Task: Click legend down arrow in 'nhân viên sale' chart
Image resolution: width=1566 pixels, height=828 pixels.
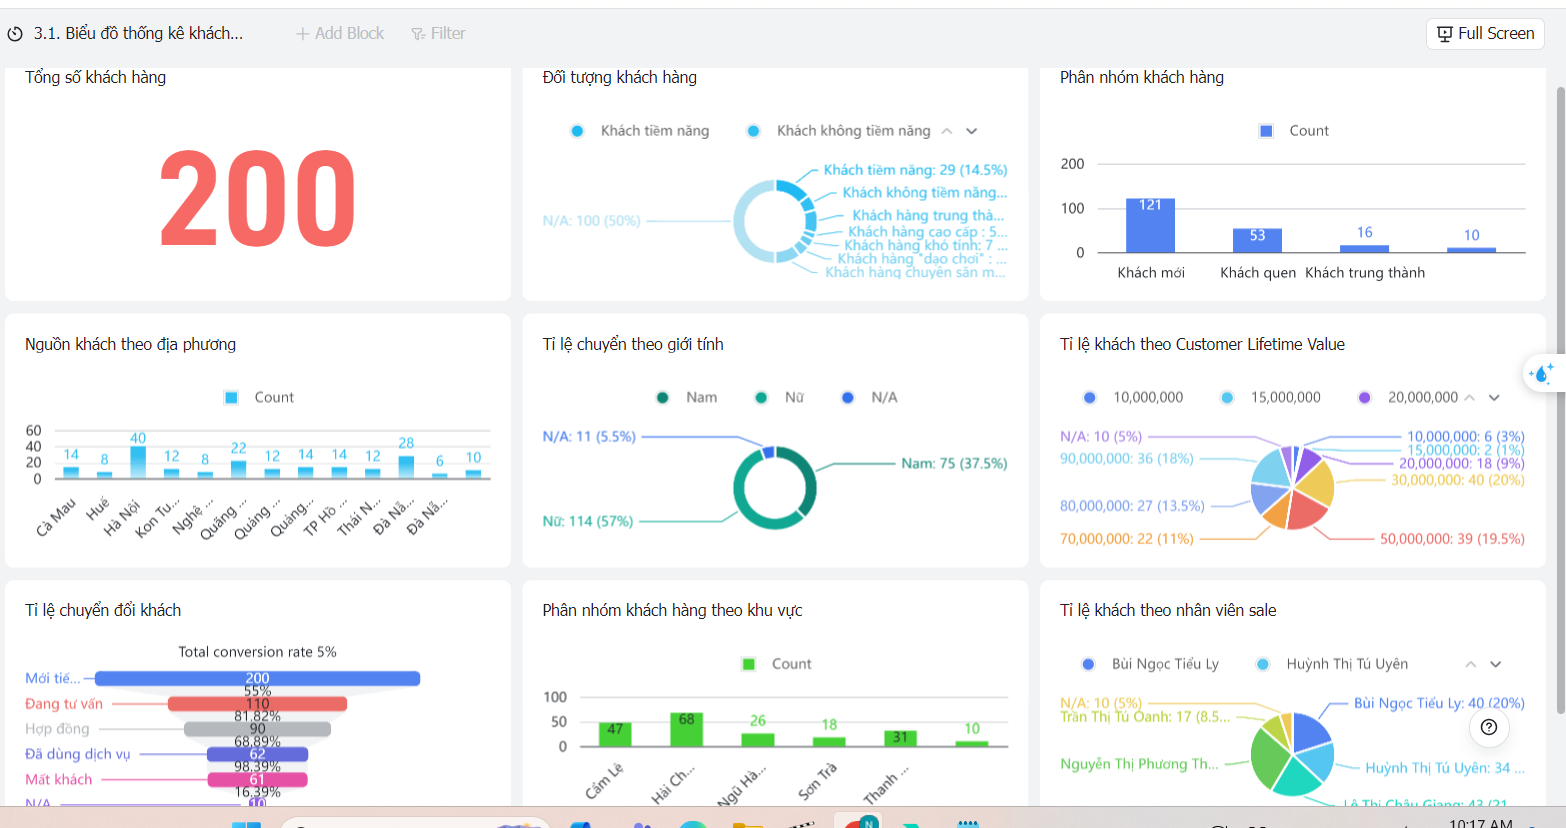Action: click(x=1496, y=664)
